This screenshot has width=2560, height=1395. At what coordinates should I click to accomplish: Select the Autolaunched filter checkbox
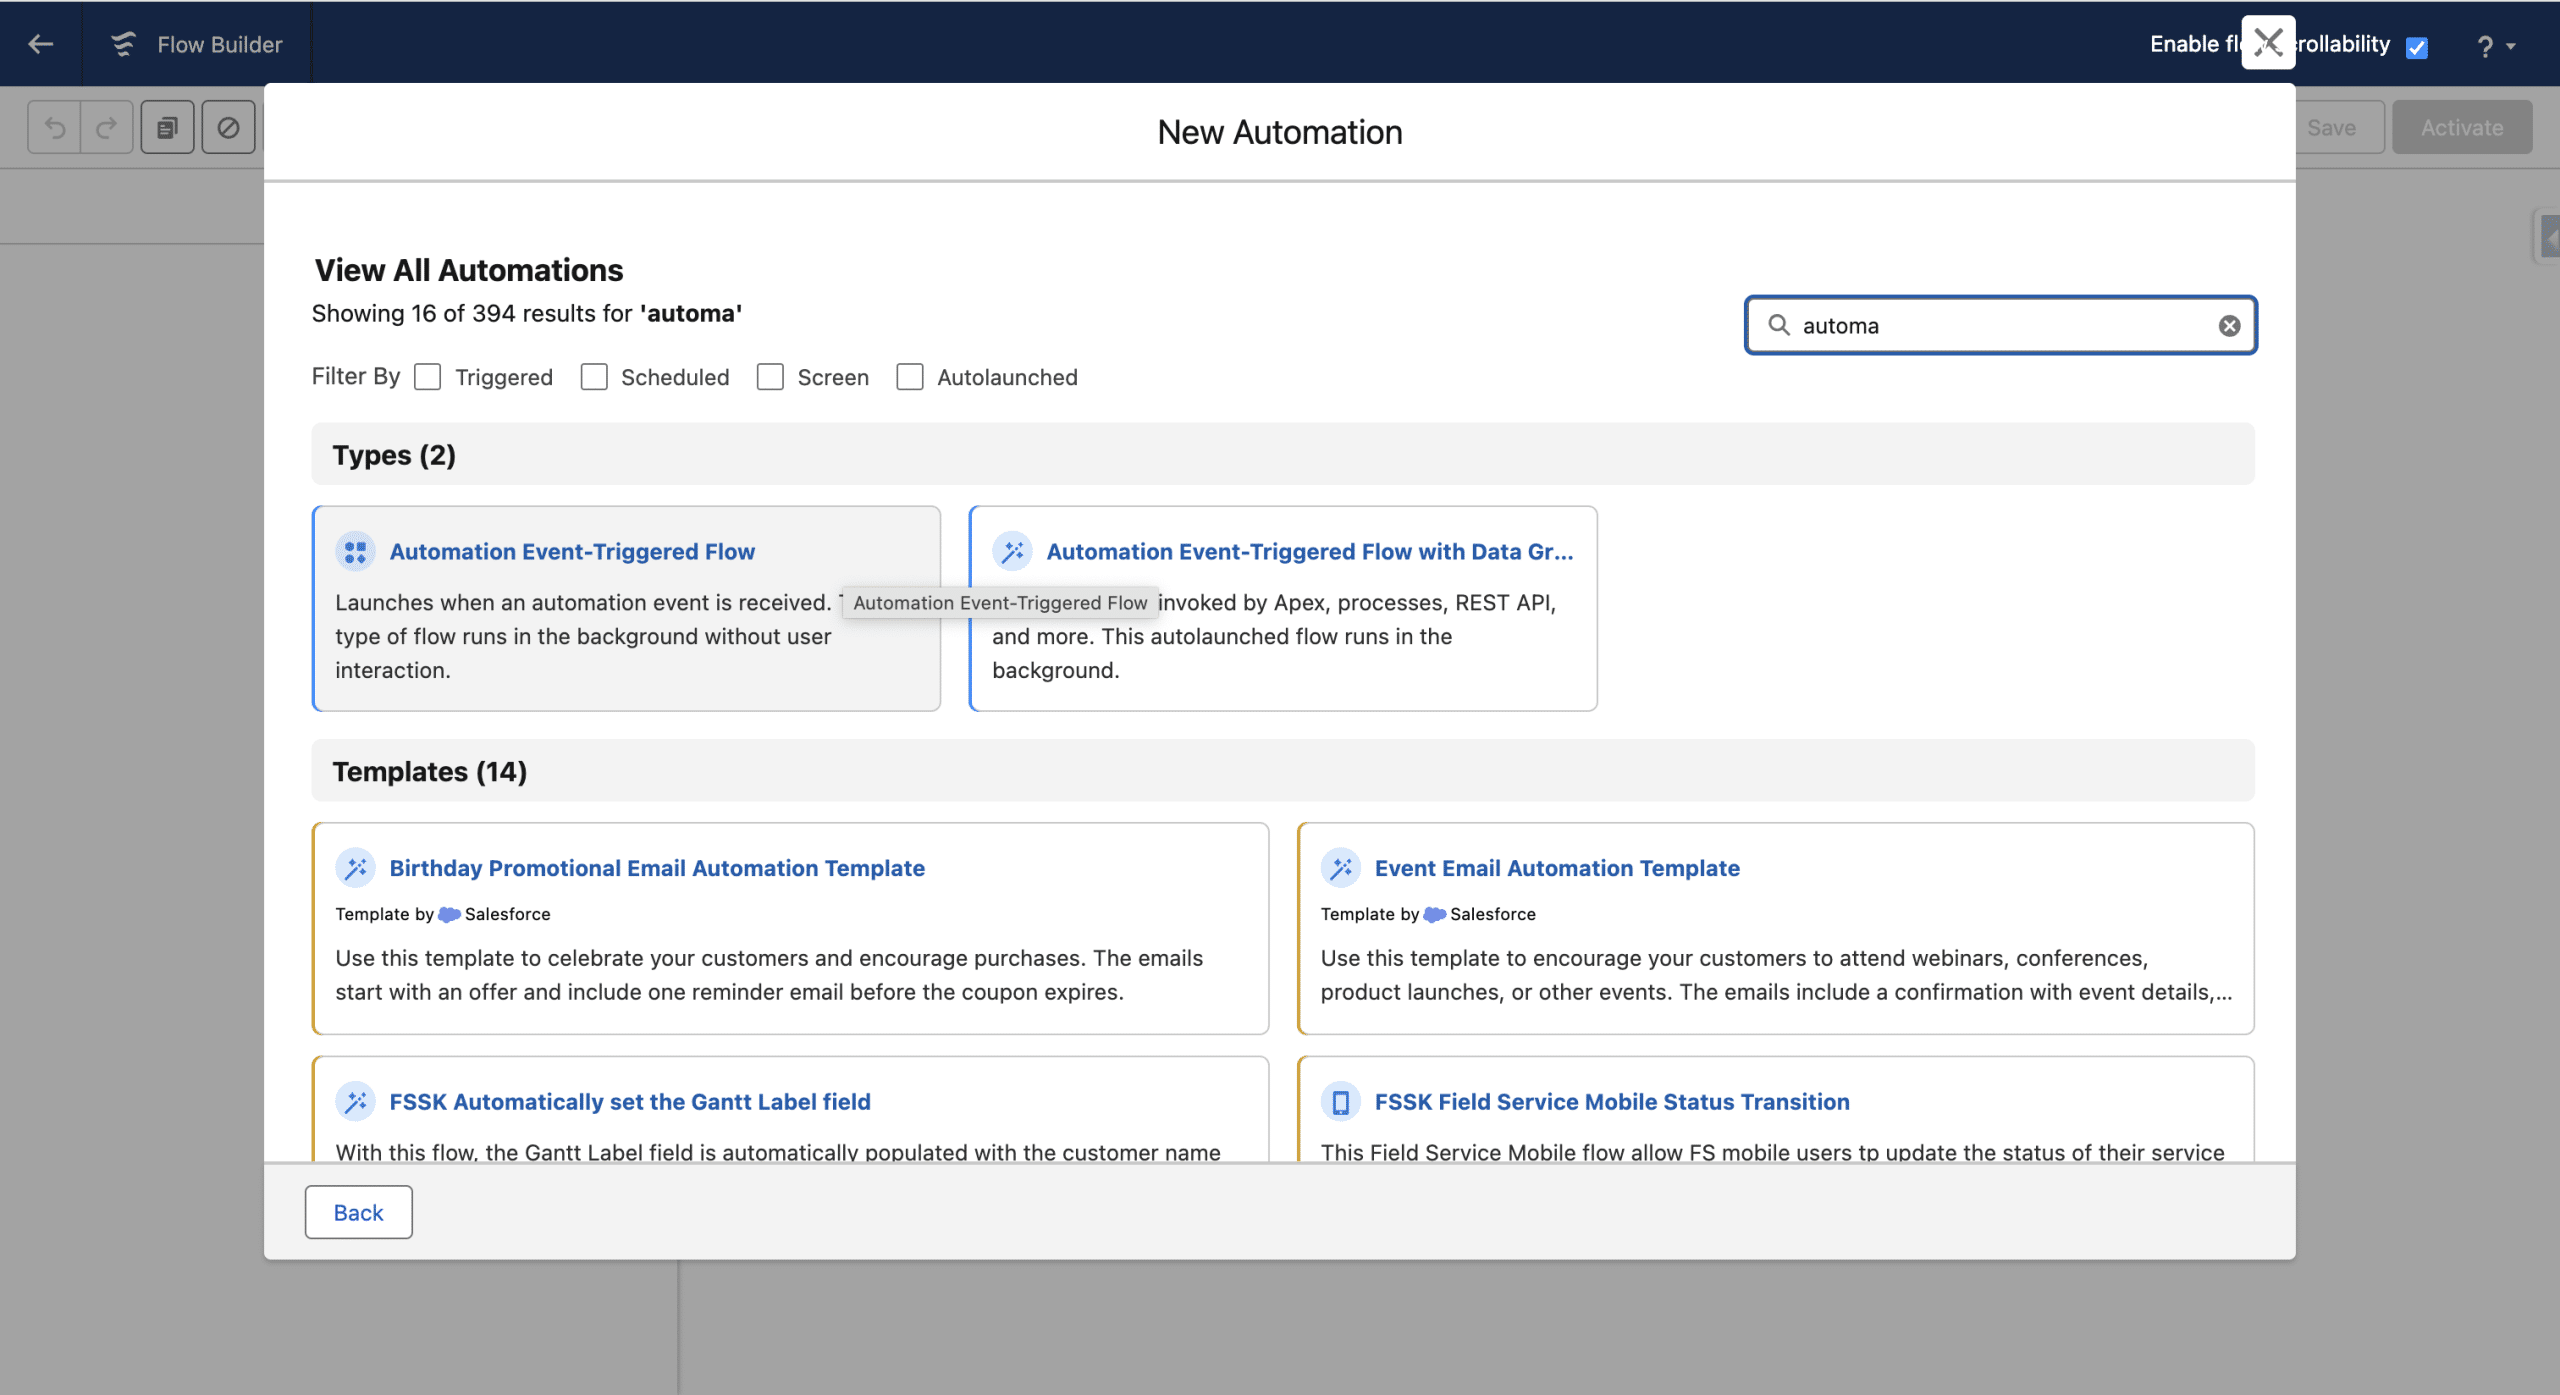(x=910, y=377)
